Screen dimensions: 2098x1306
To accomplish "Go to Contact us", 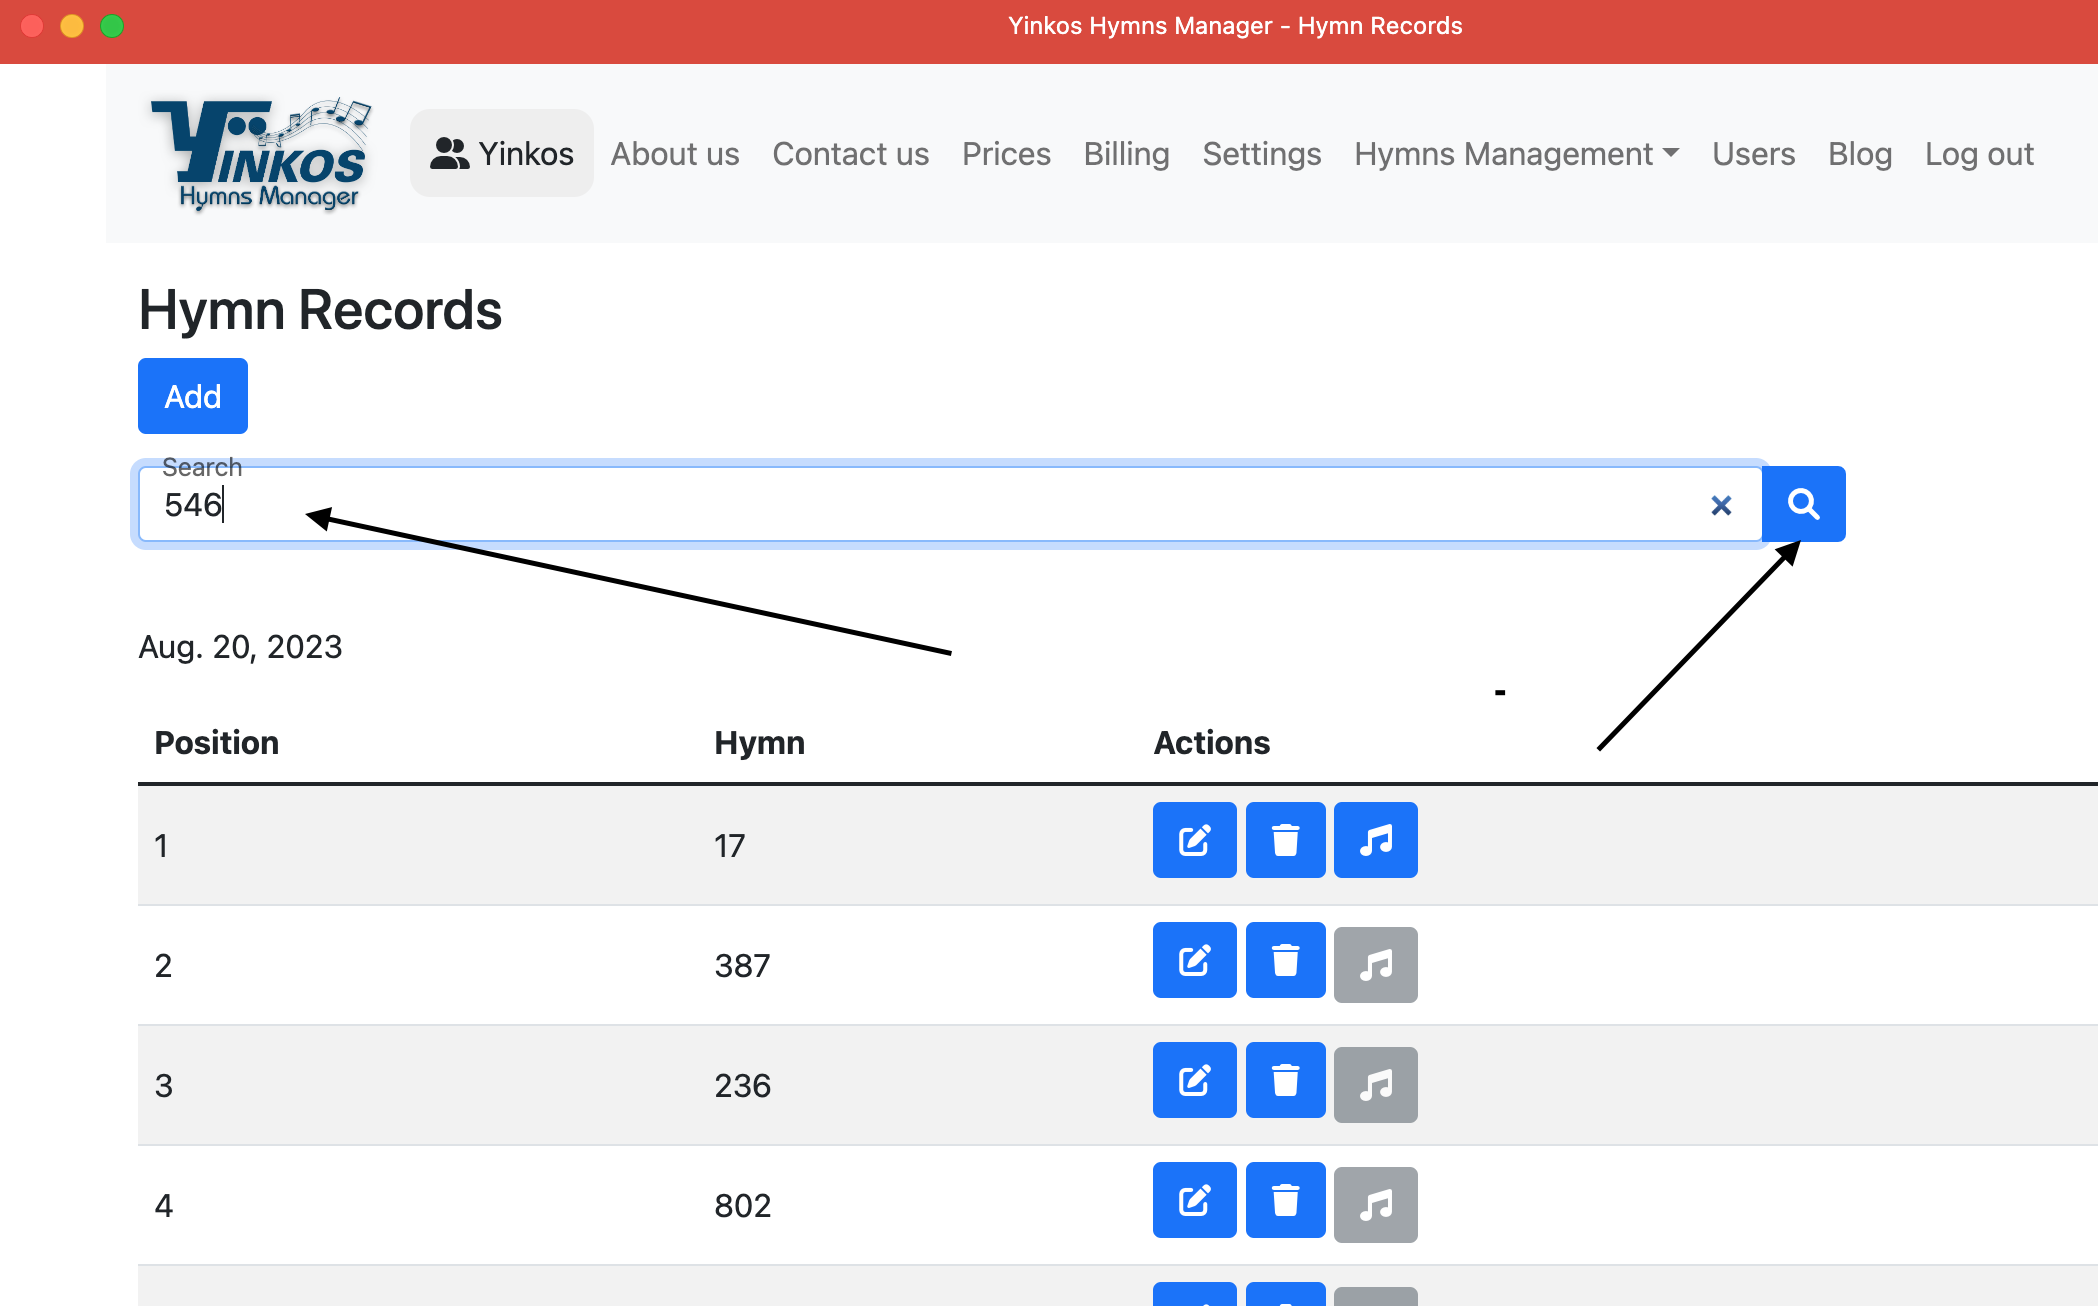I will pos(851,154).
